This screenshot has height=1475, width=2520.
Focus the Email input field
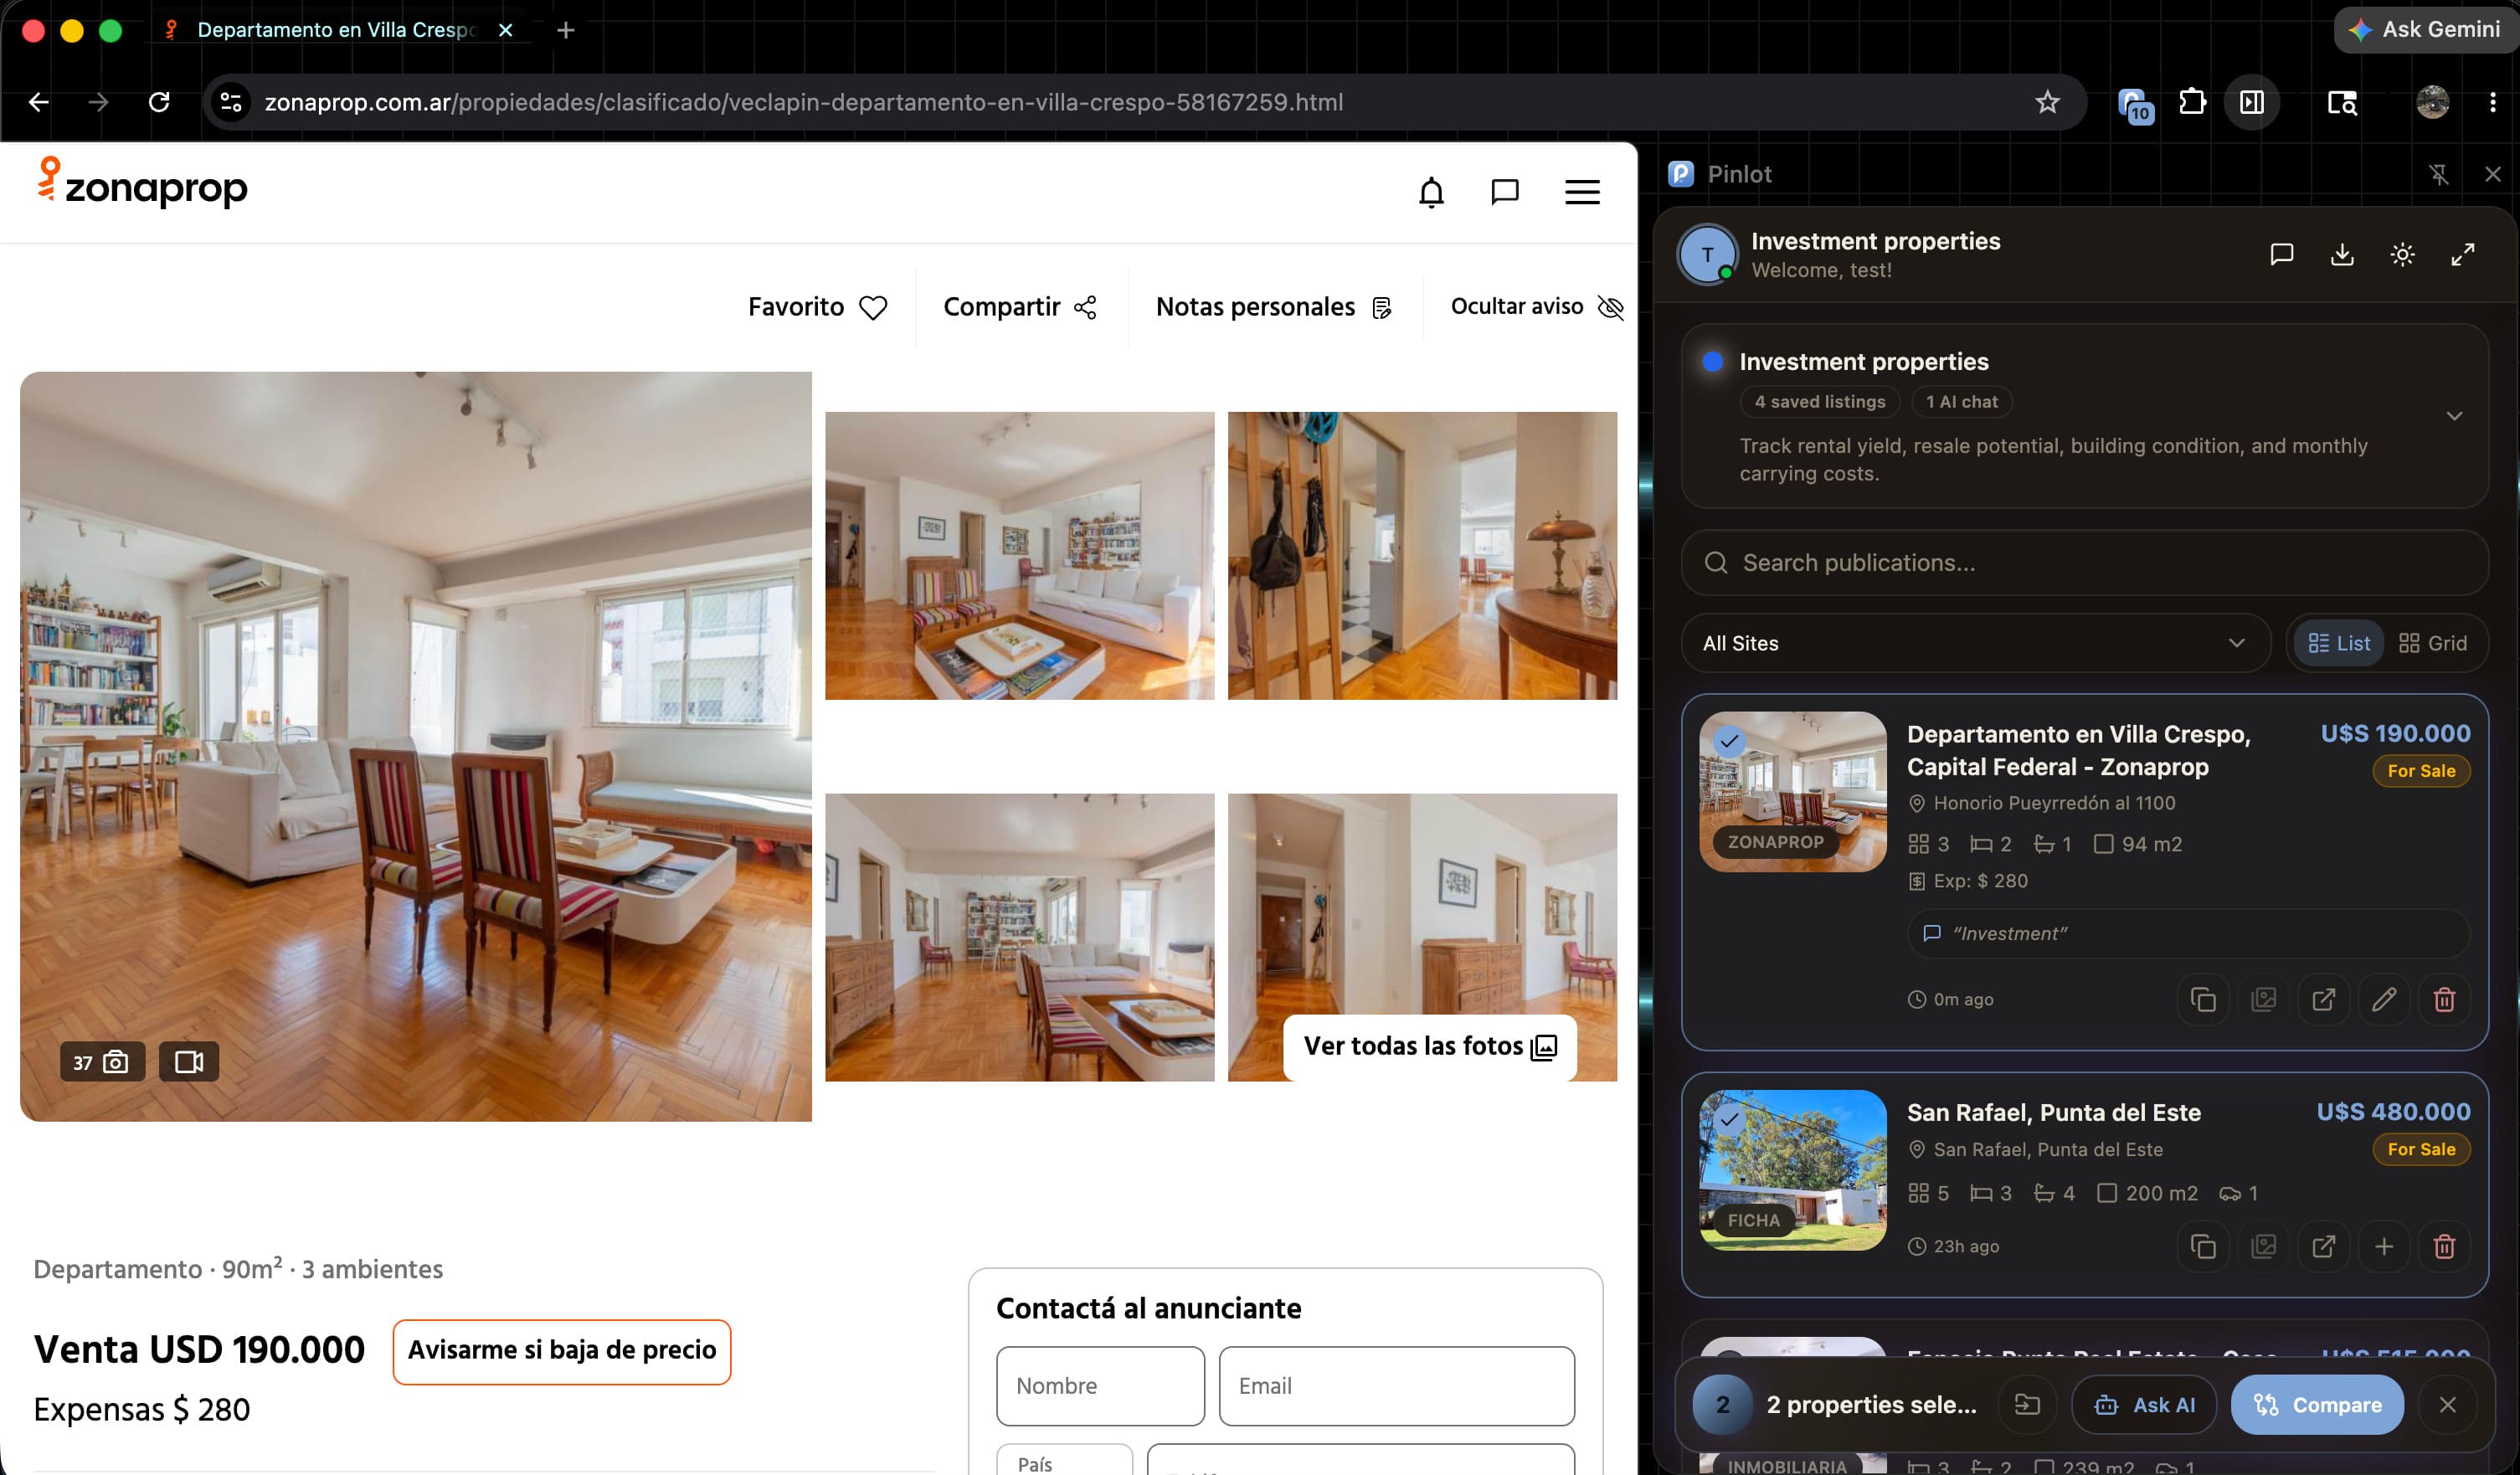click(1396, 1386)
